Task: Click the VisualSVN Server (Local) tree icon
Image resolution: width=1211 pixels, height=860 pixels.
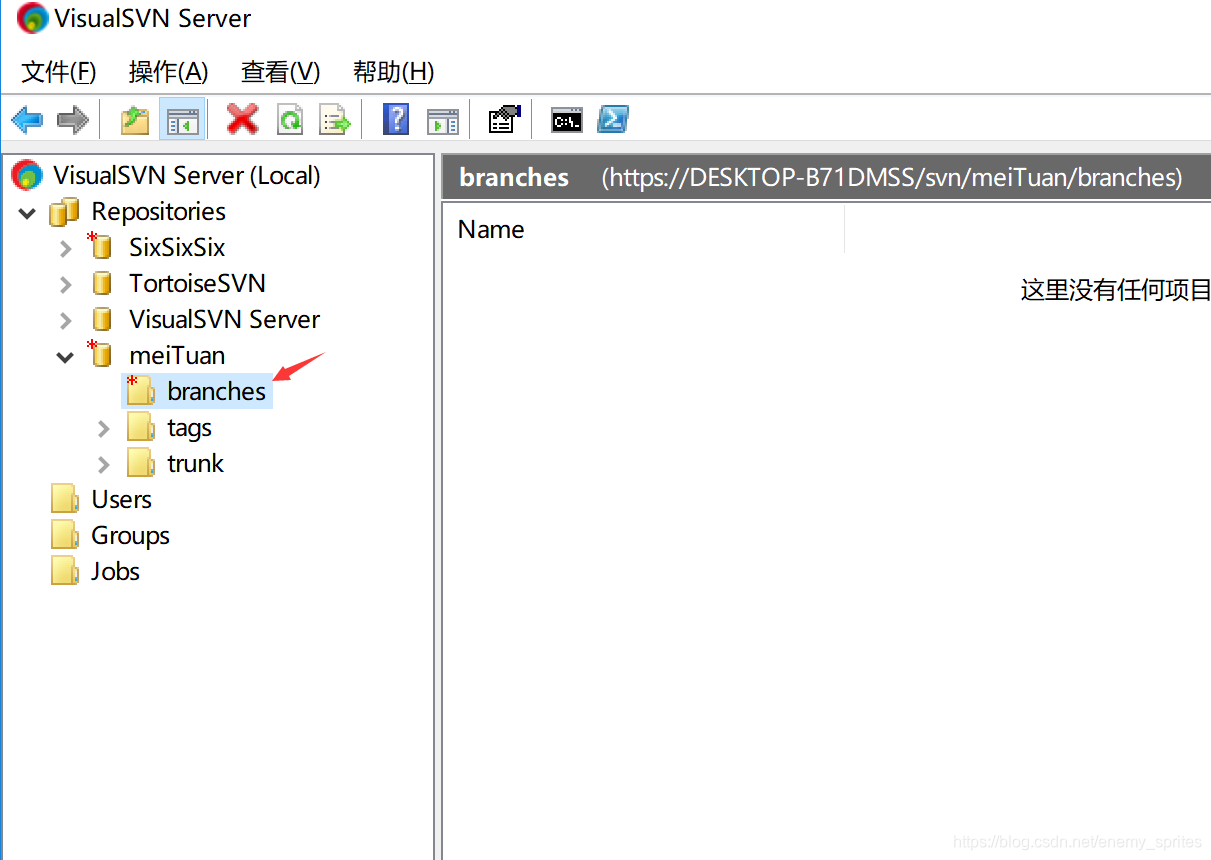Action: (28, 175)
